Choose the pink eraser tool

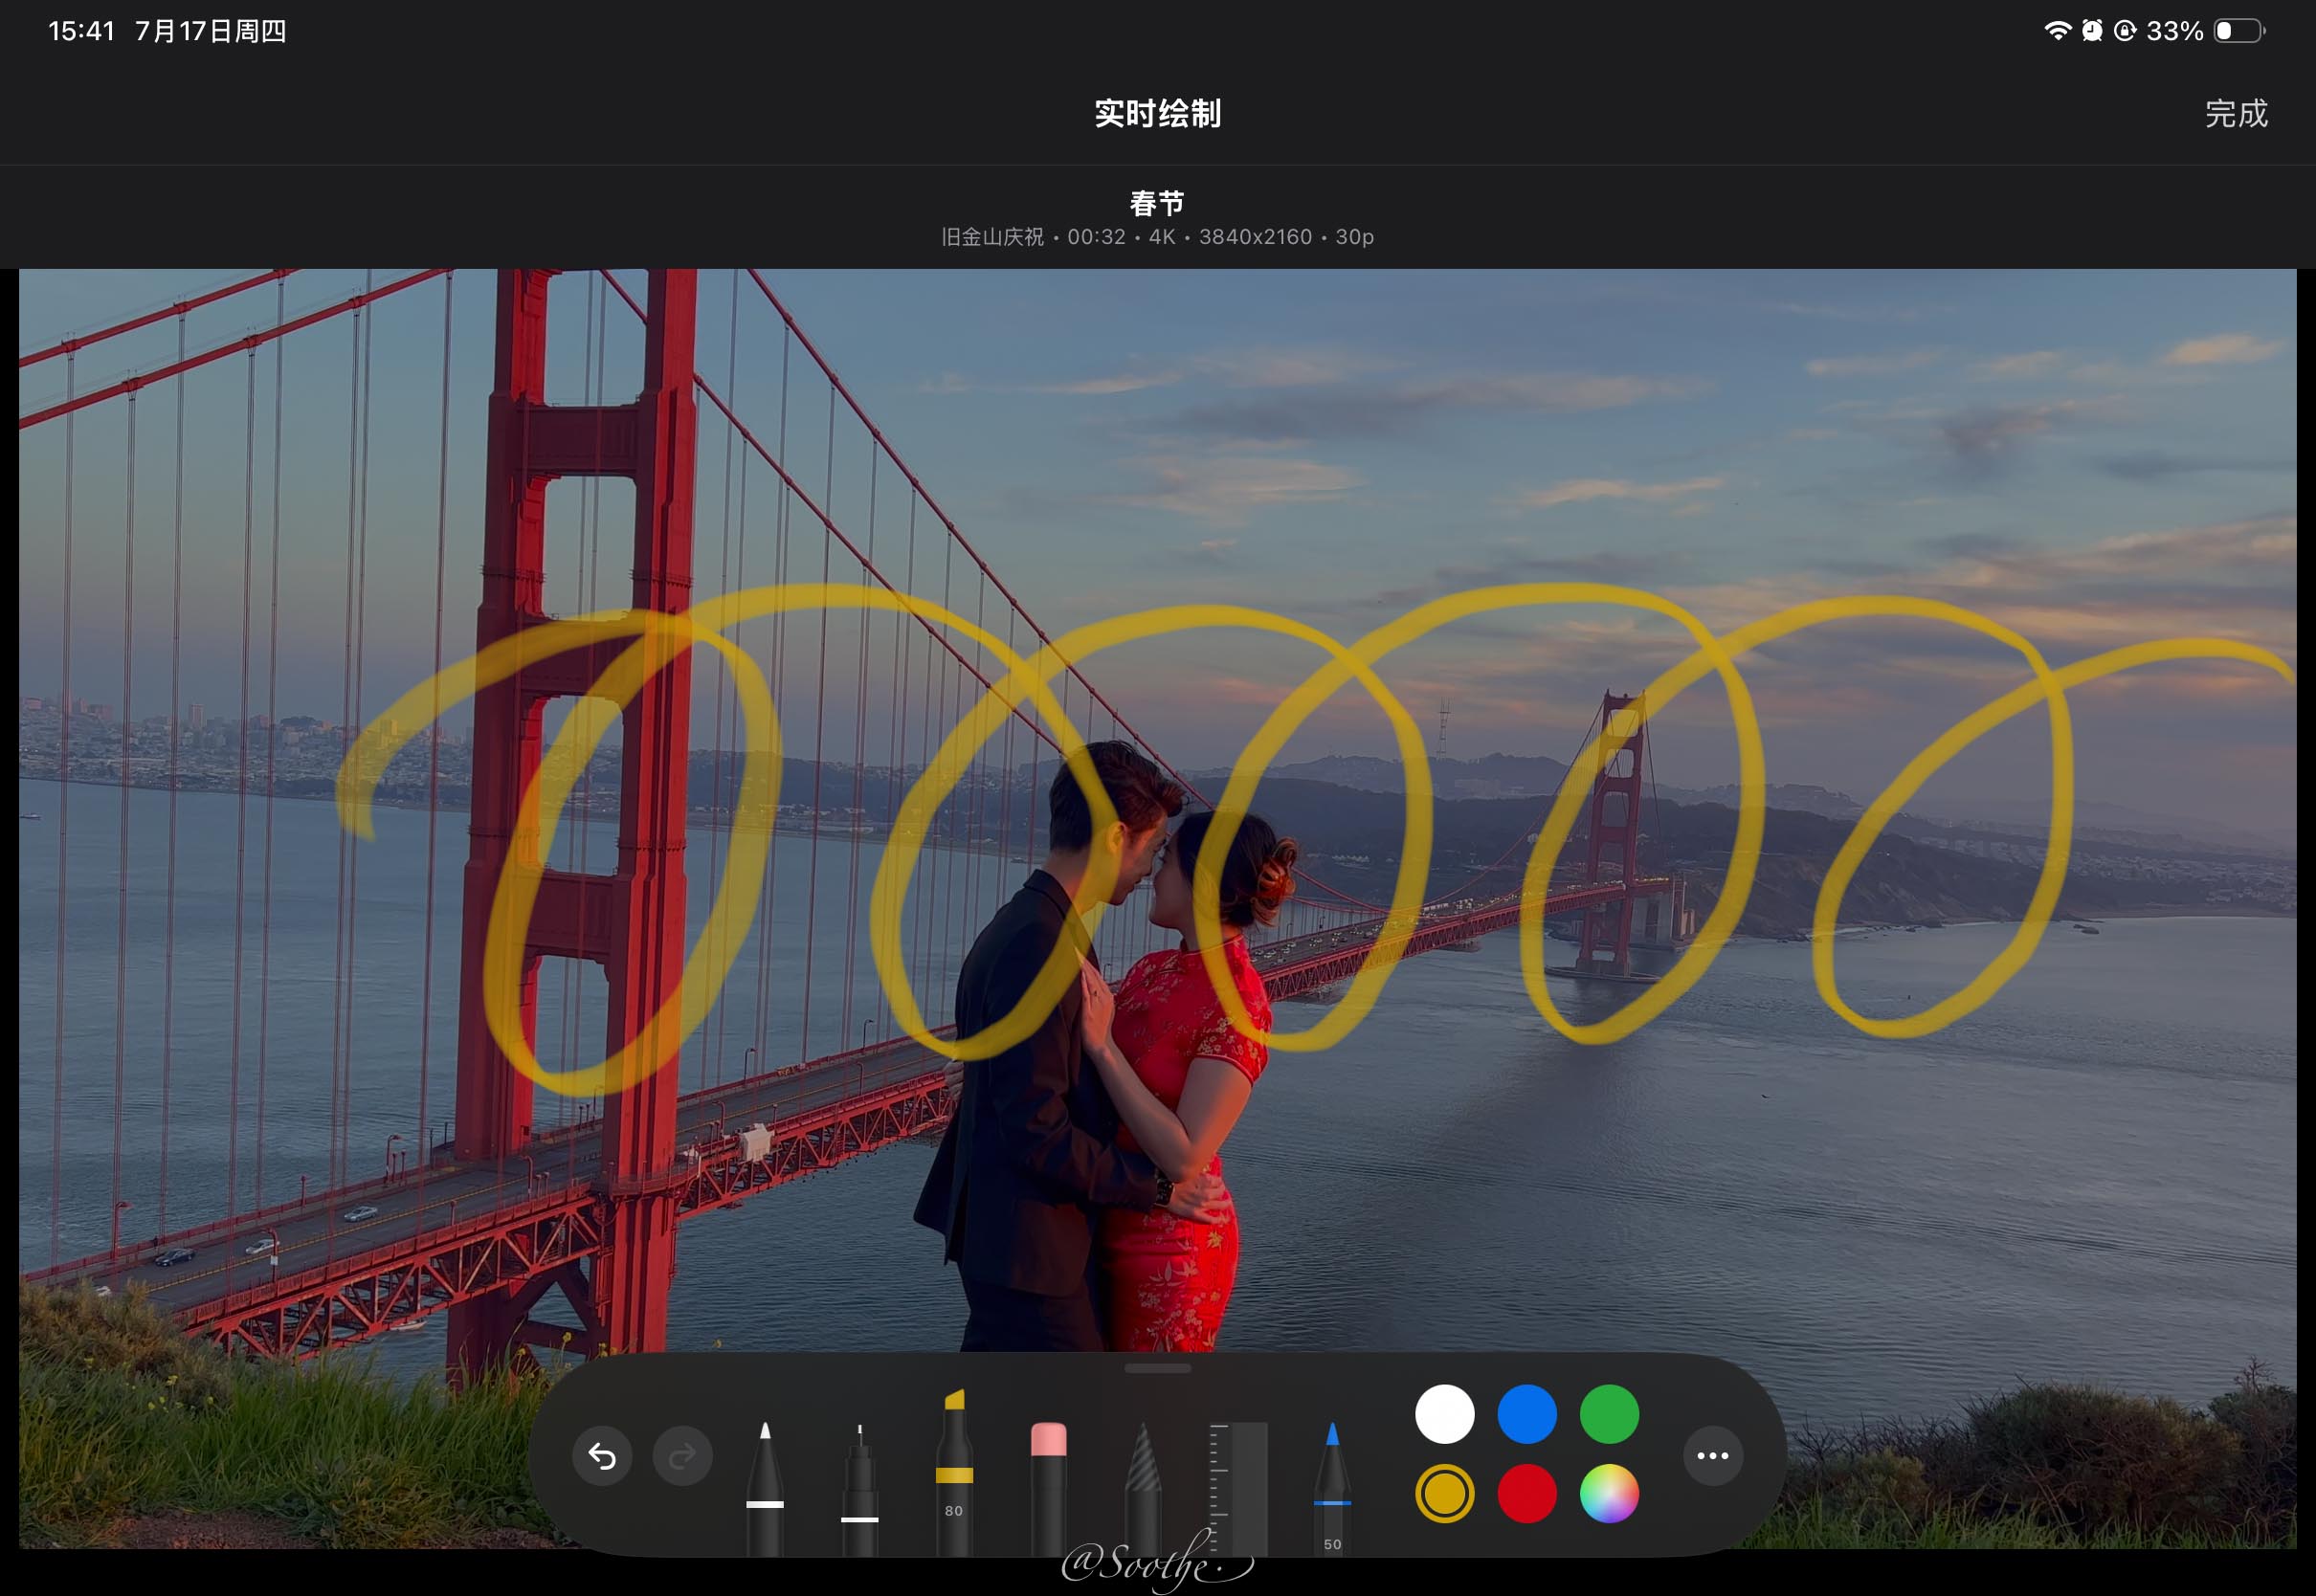[x=1048, y=1482]
